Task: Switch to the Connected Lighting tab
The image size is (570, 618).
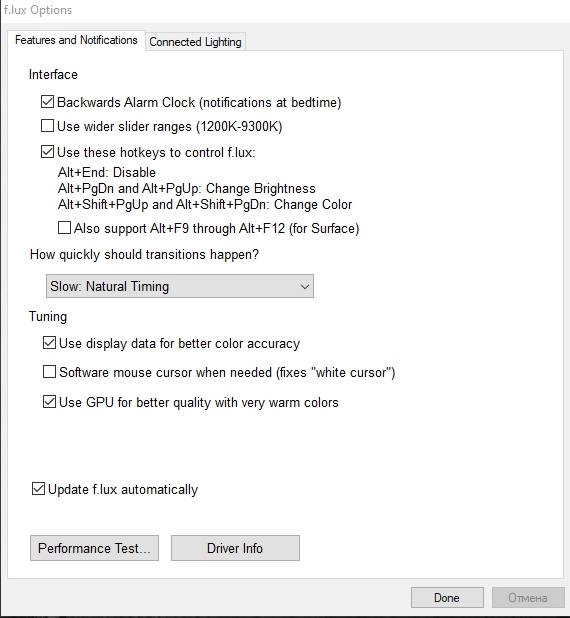Action: (196, 41)
